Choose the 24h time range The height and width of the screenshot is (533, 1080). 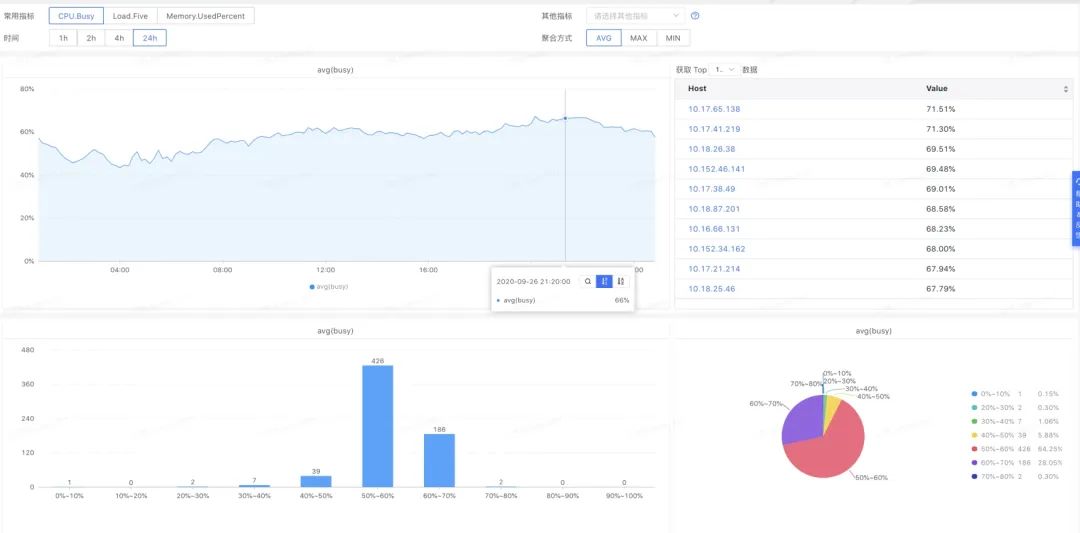click(150, 38)
